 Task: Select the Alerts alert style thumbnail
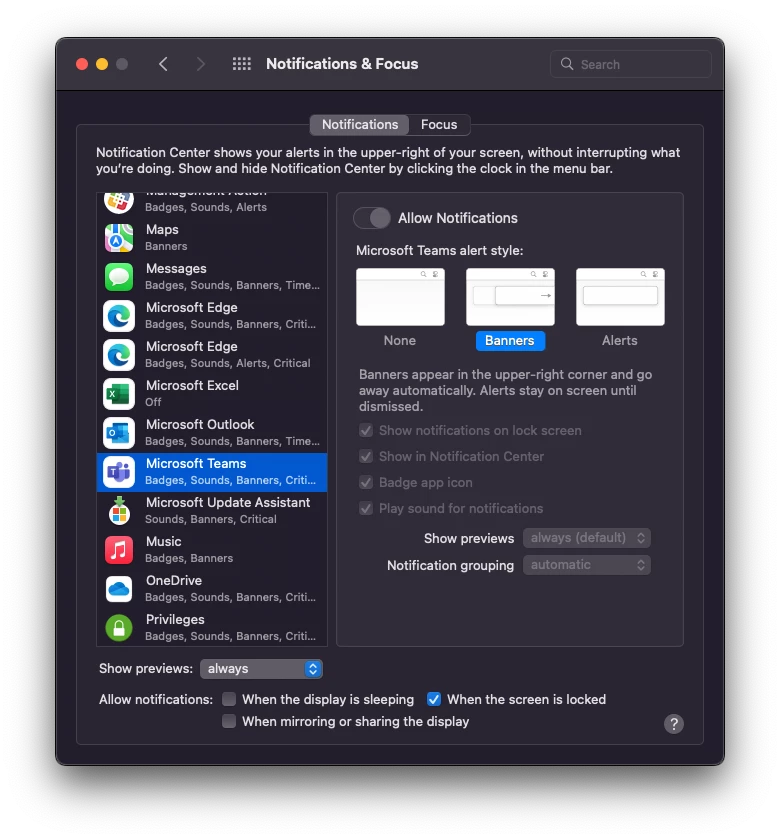620,297
